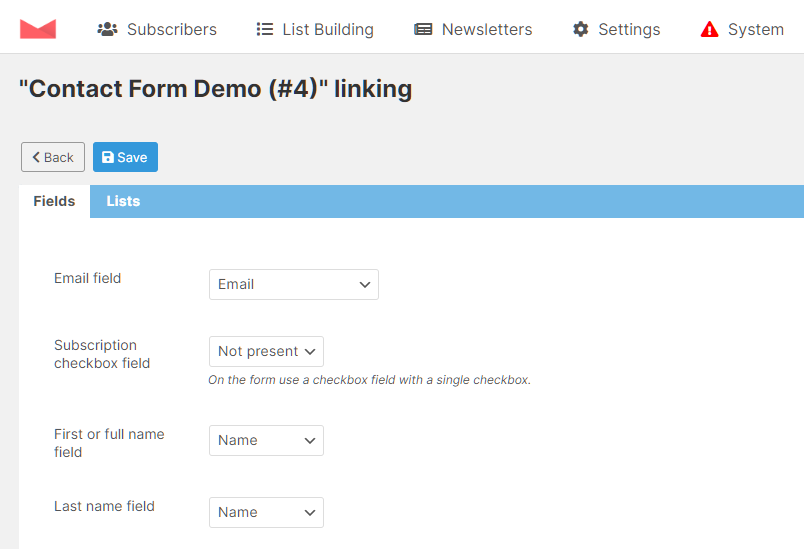
Task: Expand the Subscription checkbox field dropdown
Action: coord(266,352)
